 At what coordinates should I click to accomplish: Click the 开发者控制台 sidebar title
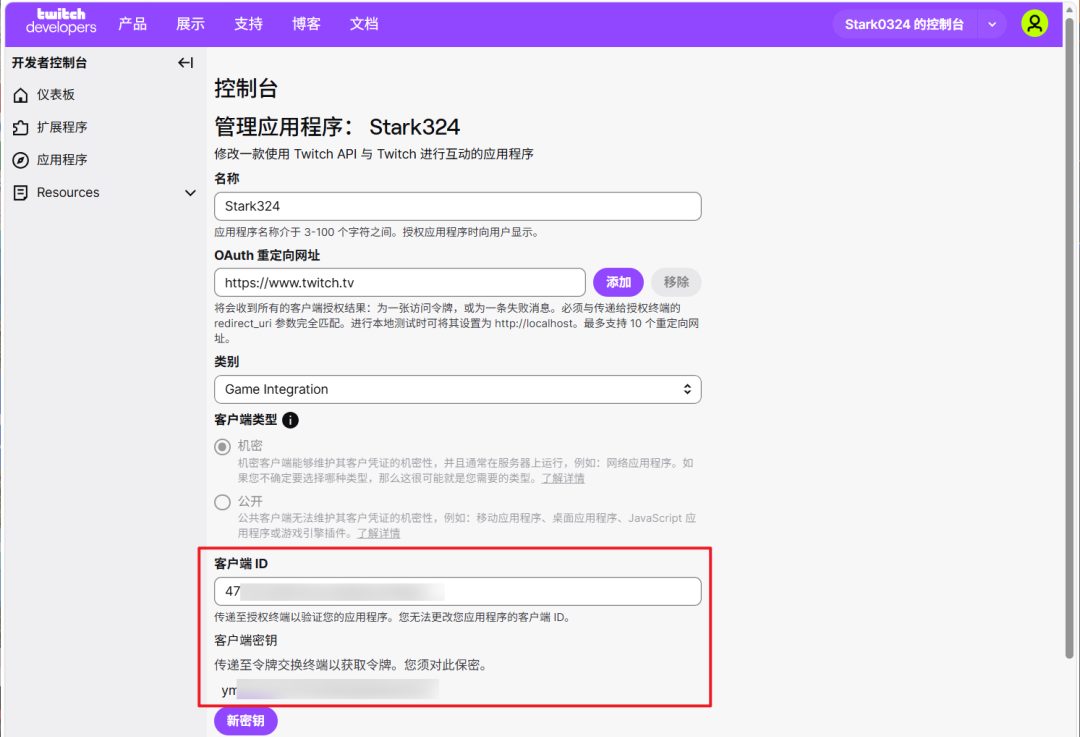(x=50, y=63)
